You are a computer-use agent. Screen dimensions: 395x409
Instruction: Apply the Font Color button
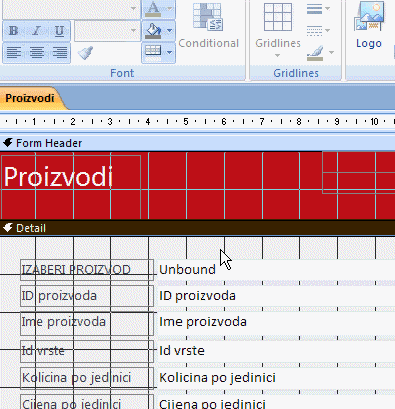(x=153, y=9)
